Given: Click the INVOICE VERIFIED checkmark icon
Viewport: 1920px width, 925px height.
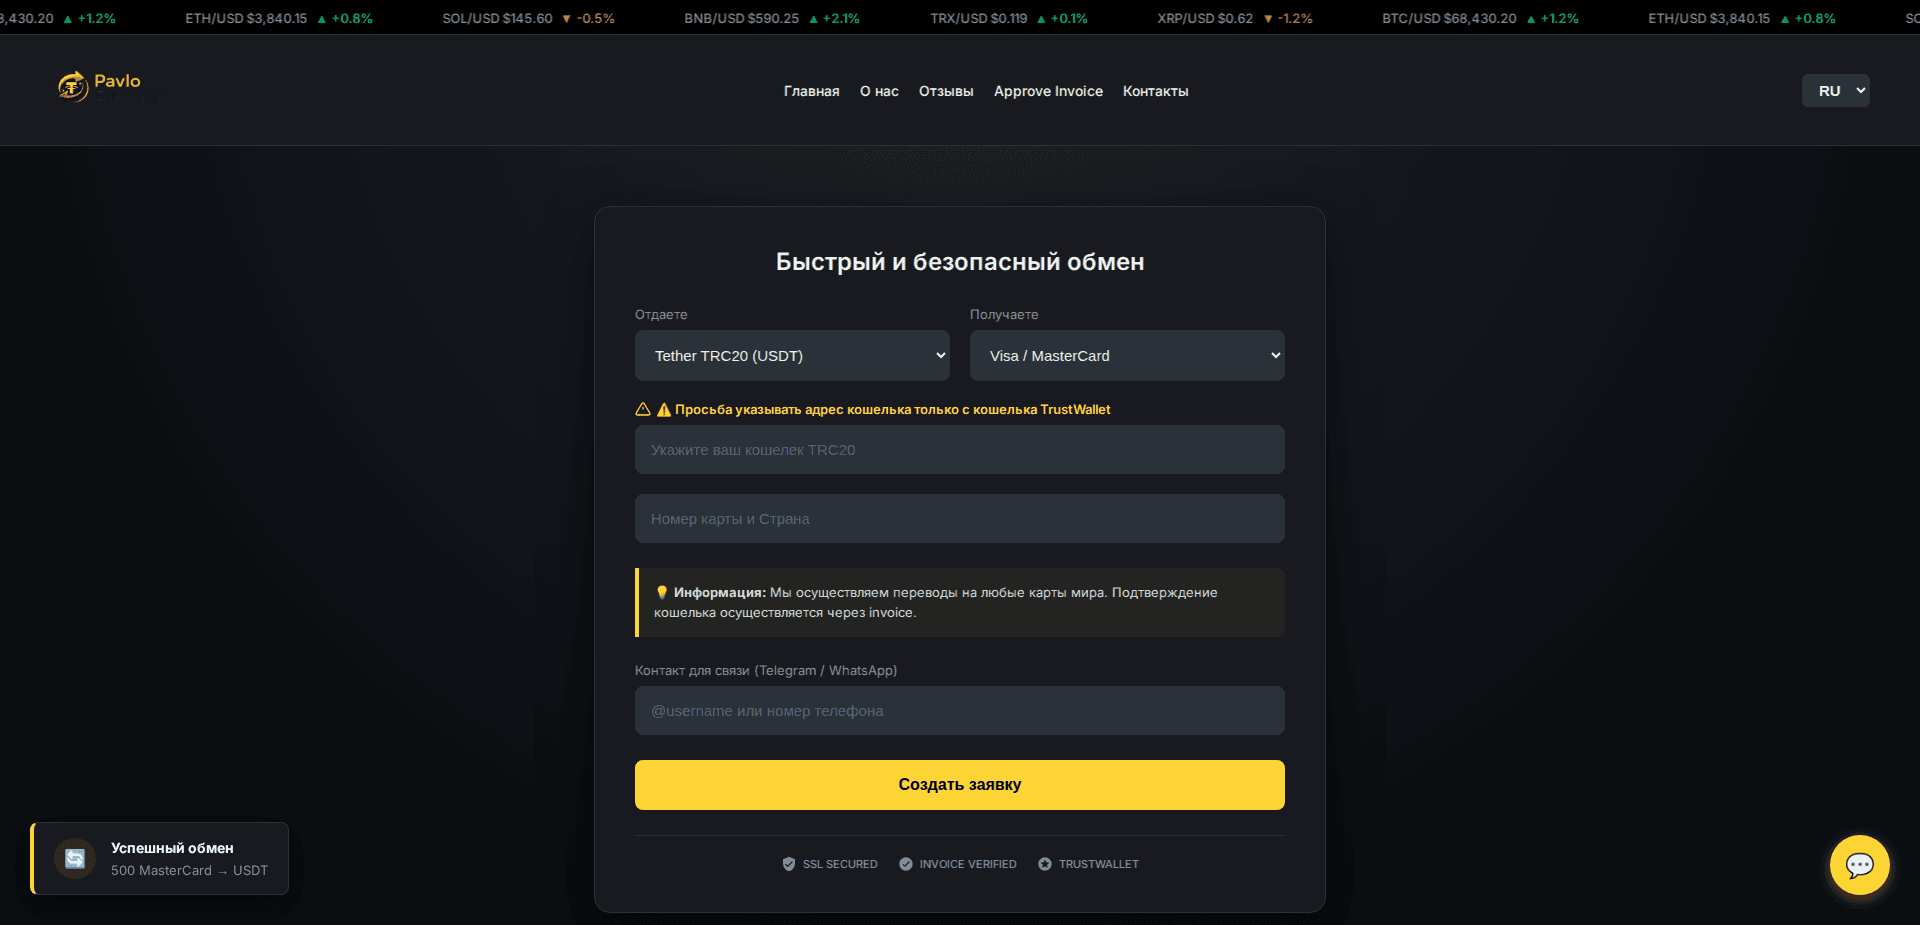Looking at the screenshot, I should pos(906,864).
